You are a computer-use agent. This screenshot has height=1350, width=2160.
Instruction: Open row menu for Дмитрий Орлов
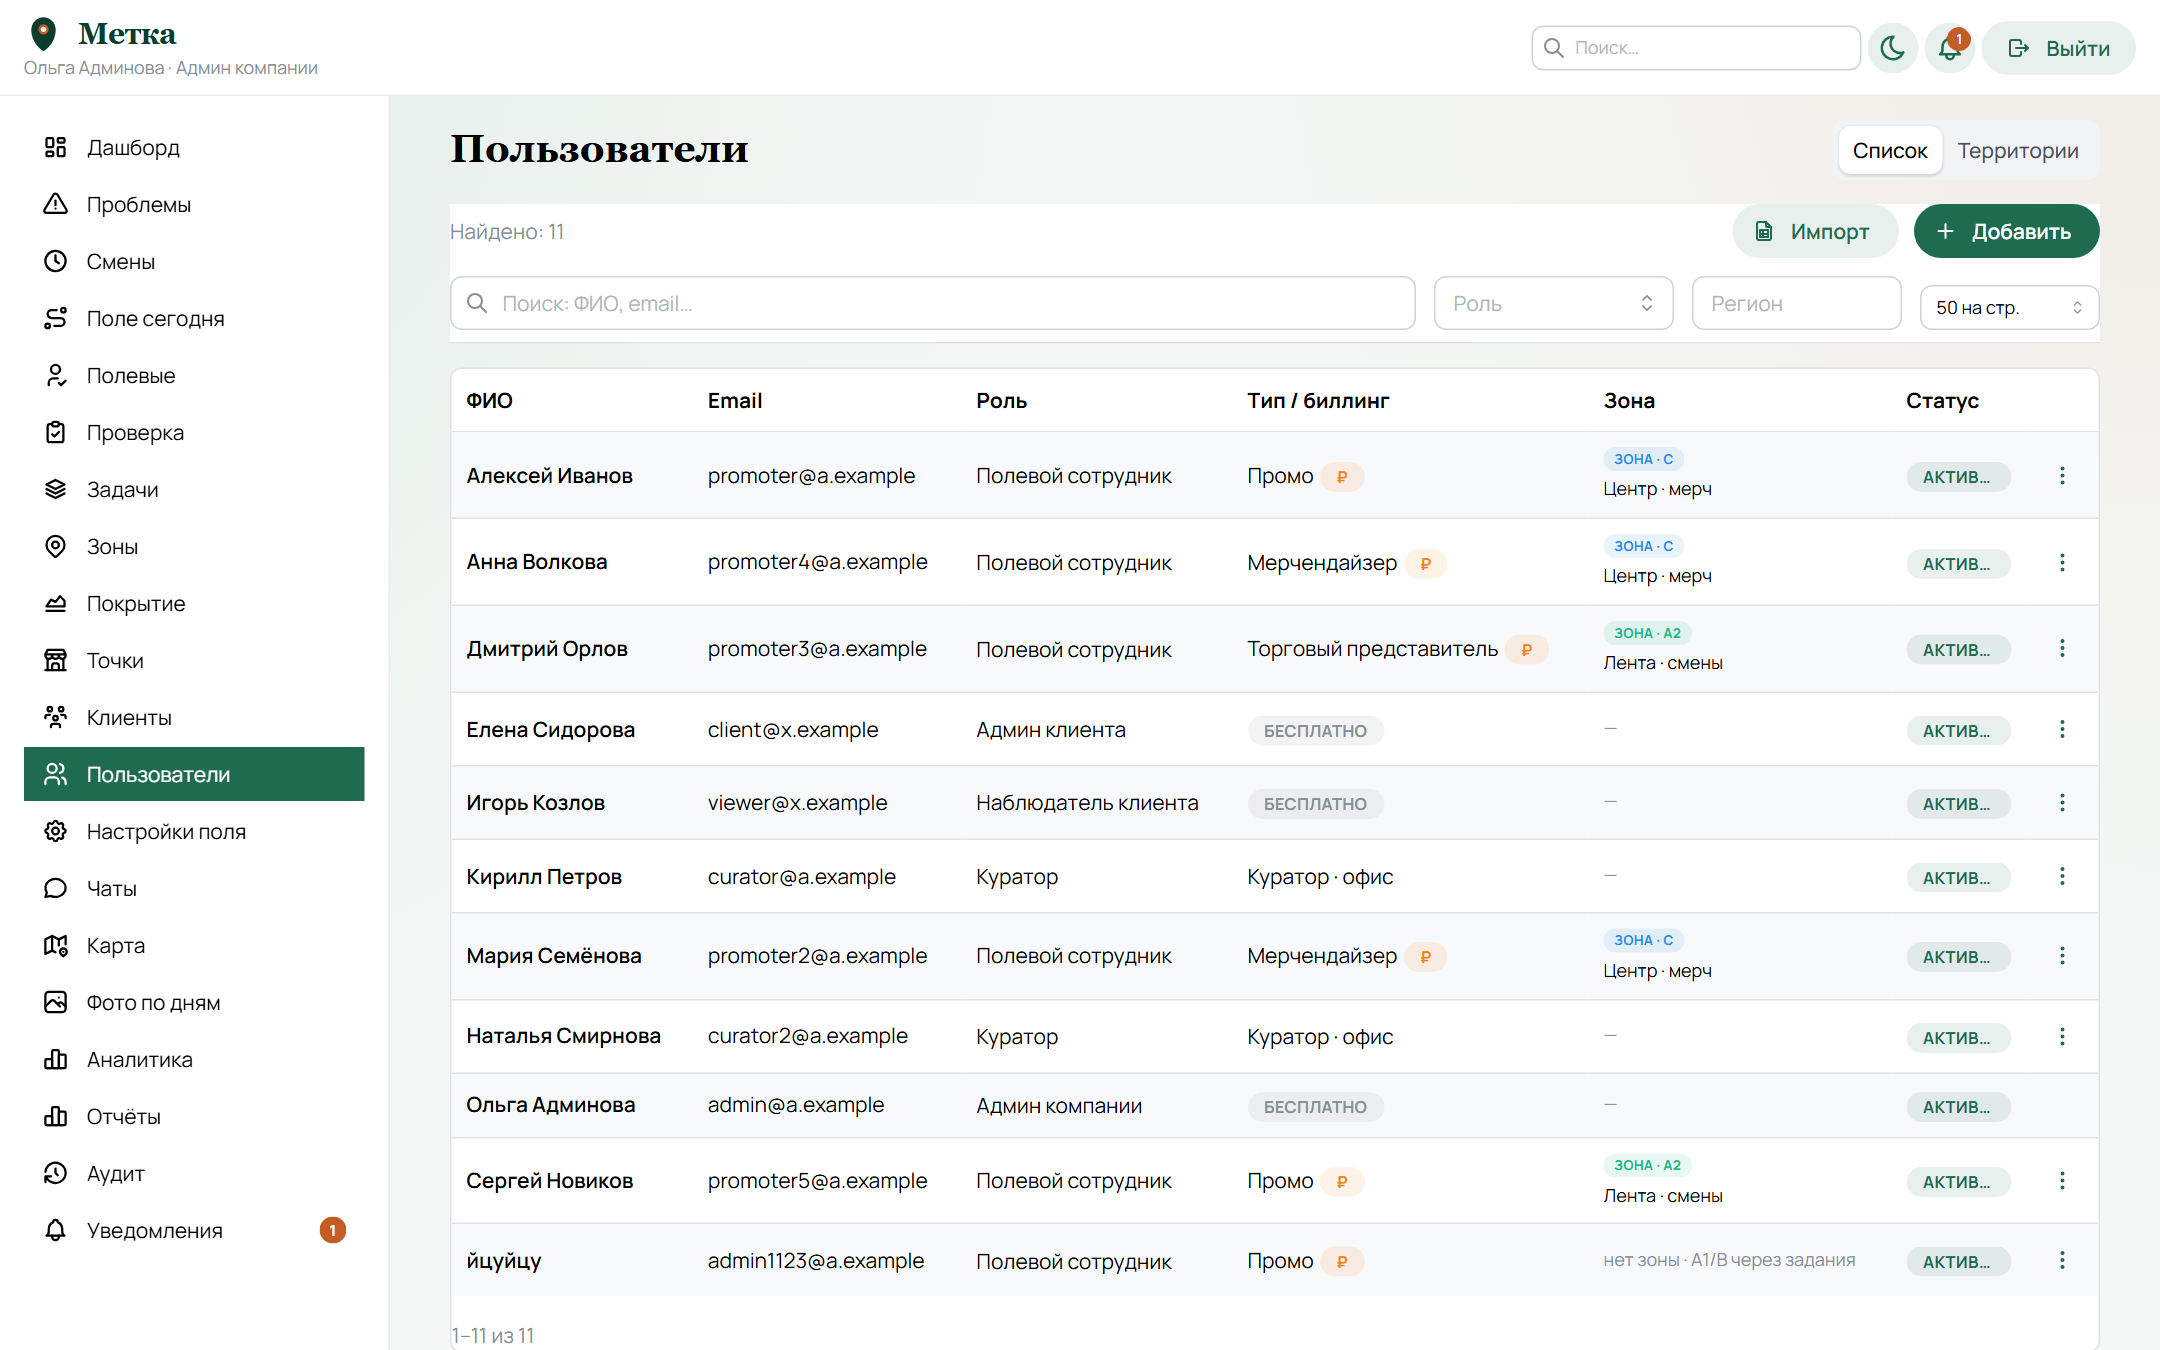[x=2062, y=649]
